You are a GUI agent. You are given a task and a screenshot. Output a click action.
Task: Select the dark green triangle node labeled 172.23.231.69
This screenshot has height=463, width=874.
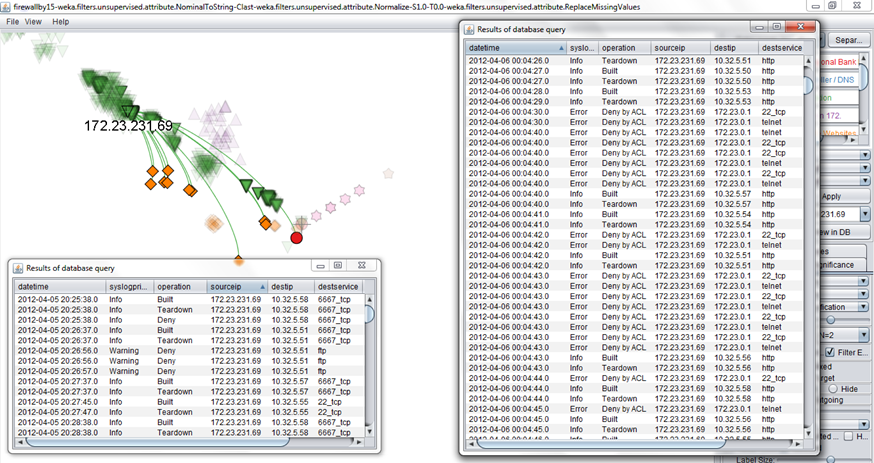(x=130, y=110)
